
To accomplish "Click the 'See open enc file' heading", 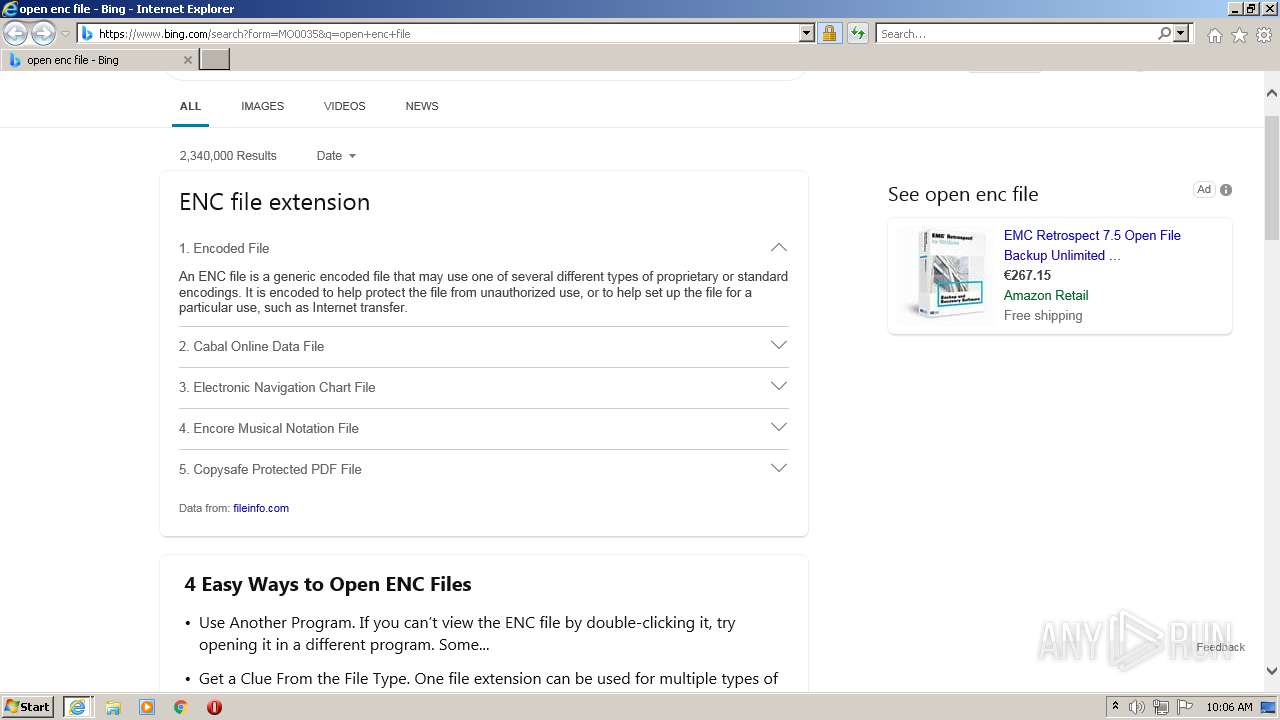I will pyautogui.click(x=963, y=194).
